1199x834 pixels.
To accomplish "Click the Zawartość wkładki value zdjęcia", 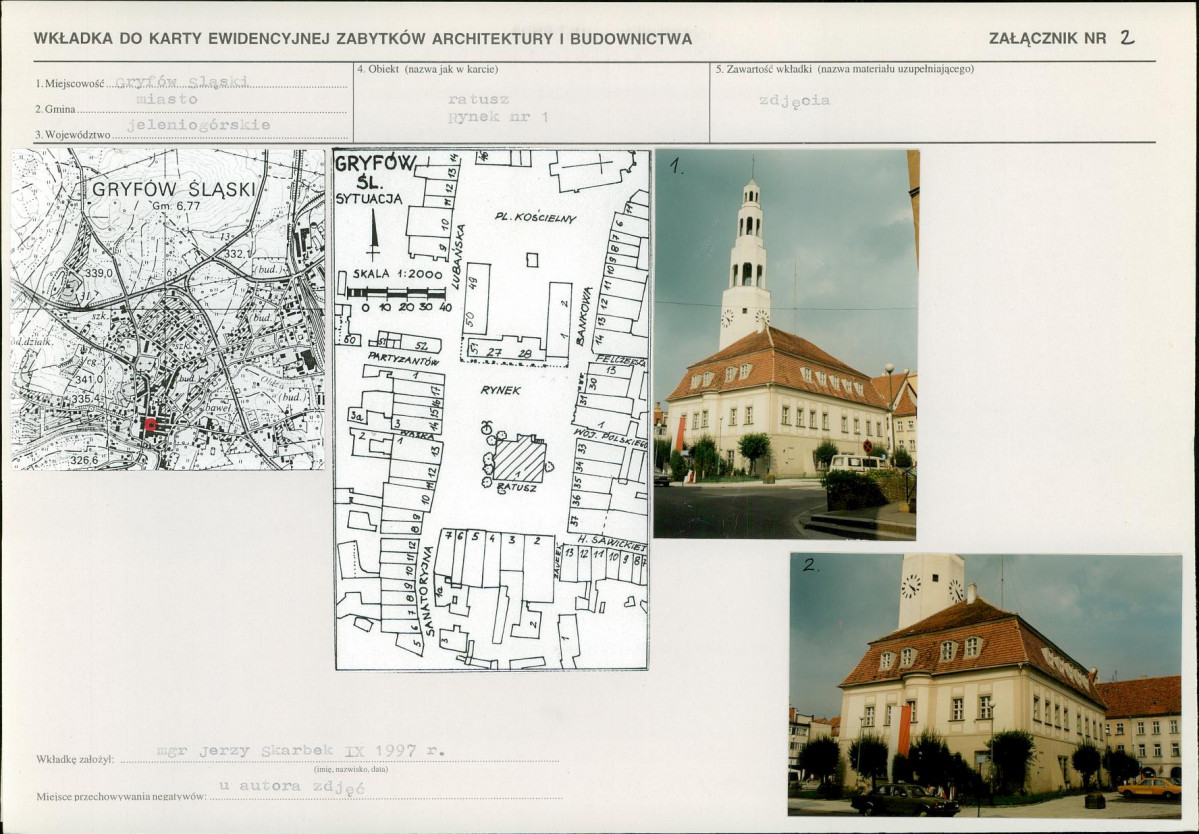I will click(794, 100).
